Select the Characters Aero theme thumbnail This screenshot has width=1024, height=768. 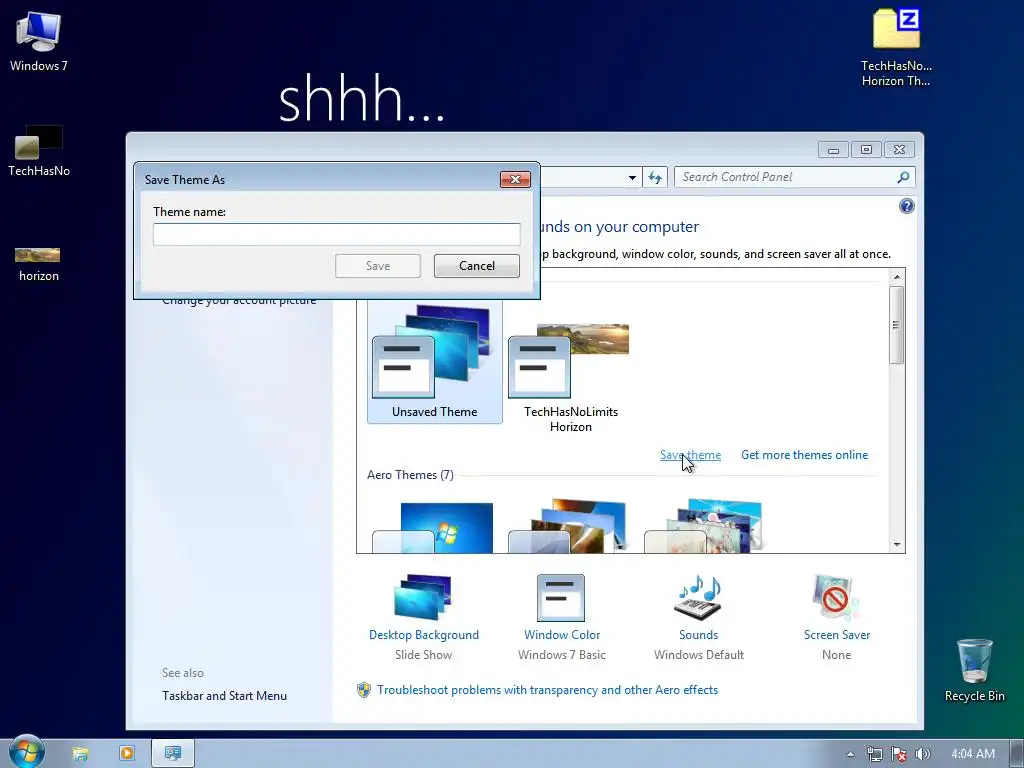point(703,526)
